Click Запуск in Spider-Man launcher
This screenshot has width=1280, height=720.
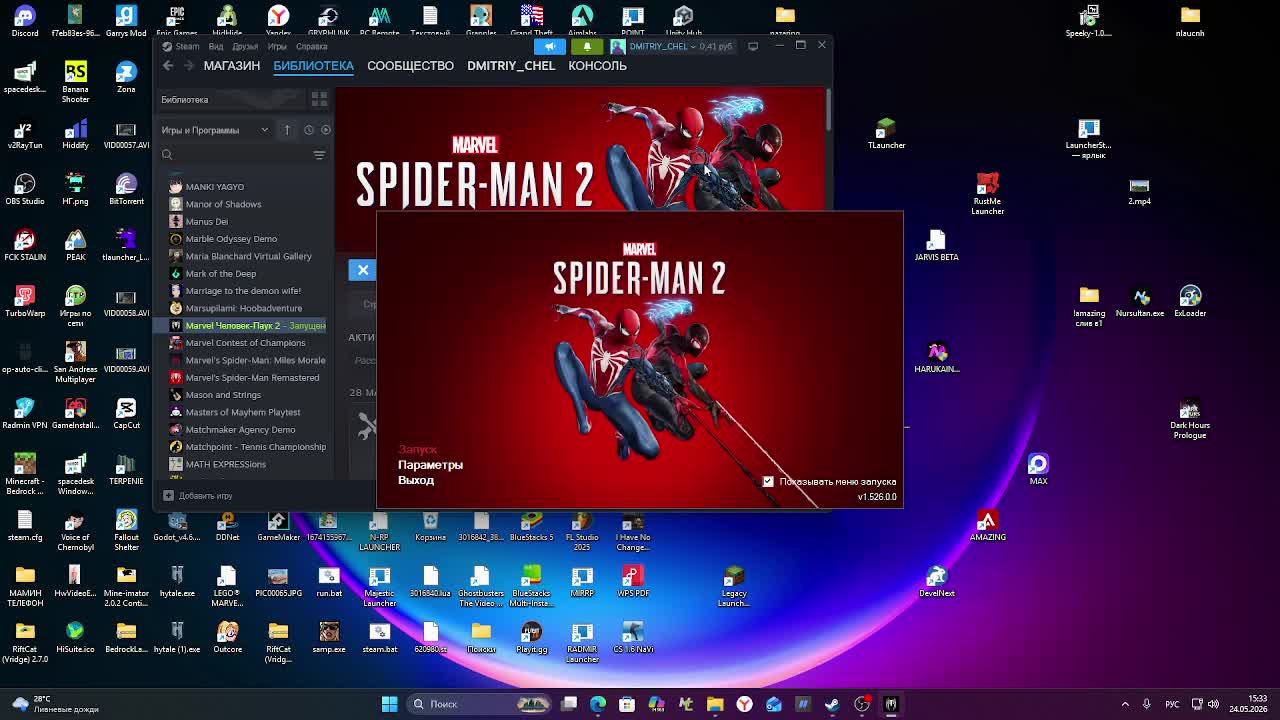(417, 450)
